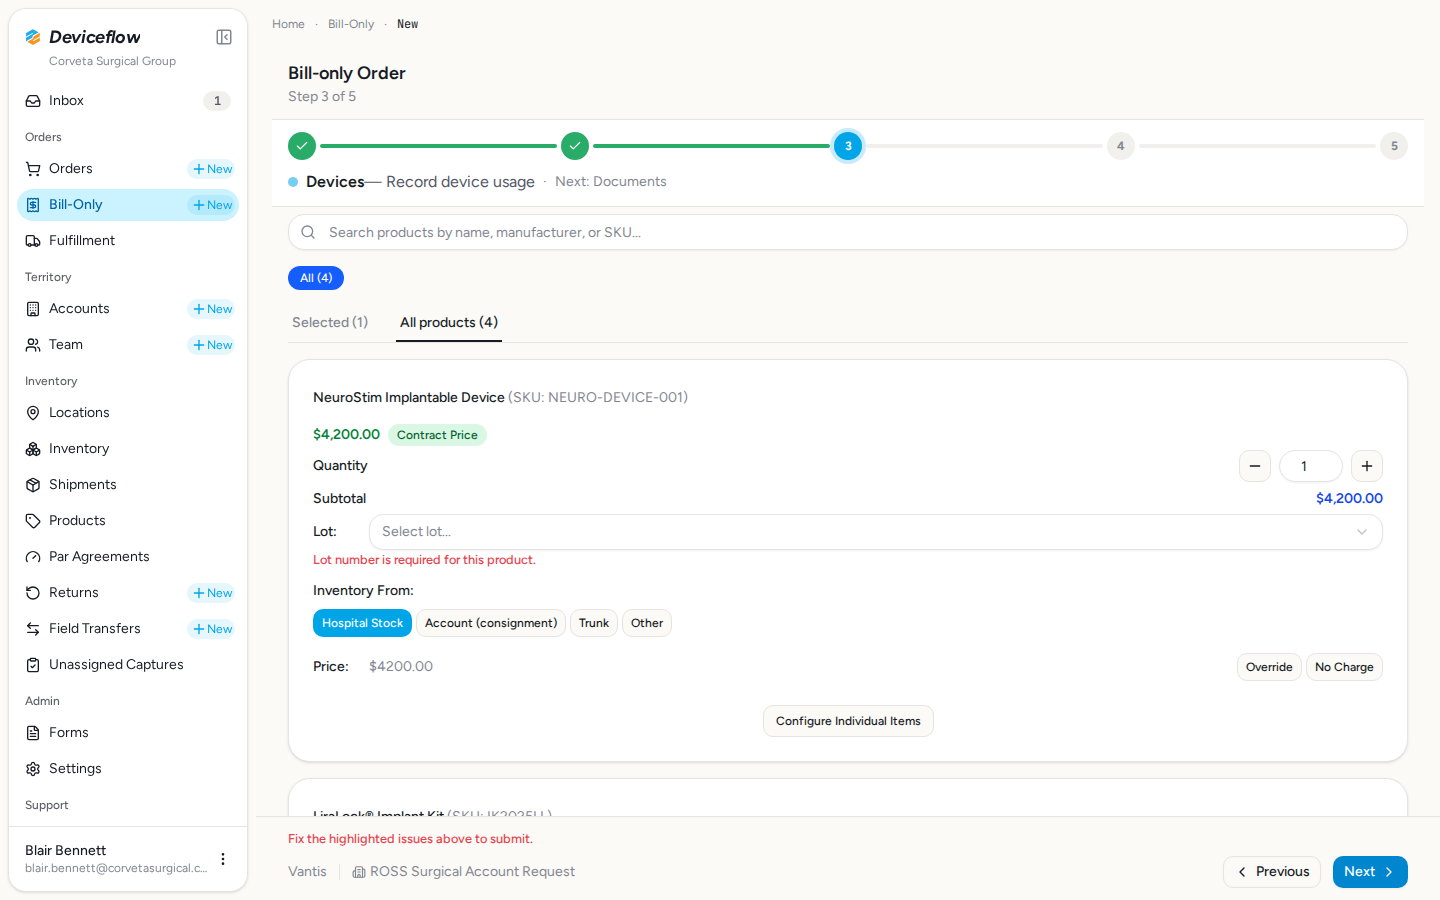Image resolution: width=1440 pixels, height=900 pixels.
Task: Go to Home breadcrumb
Action: (x=288, y=24)
